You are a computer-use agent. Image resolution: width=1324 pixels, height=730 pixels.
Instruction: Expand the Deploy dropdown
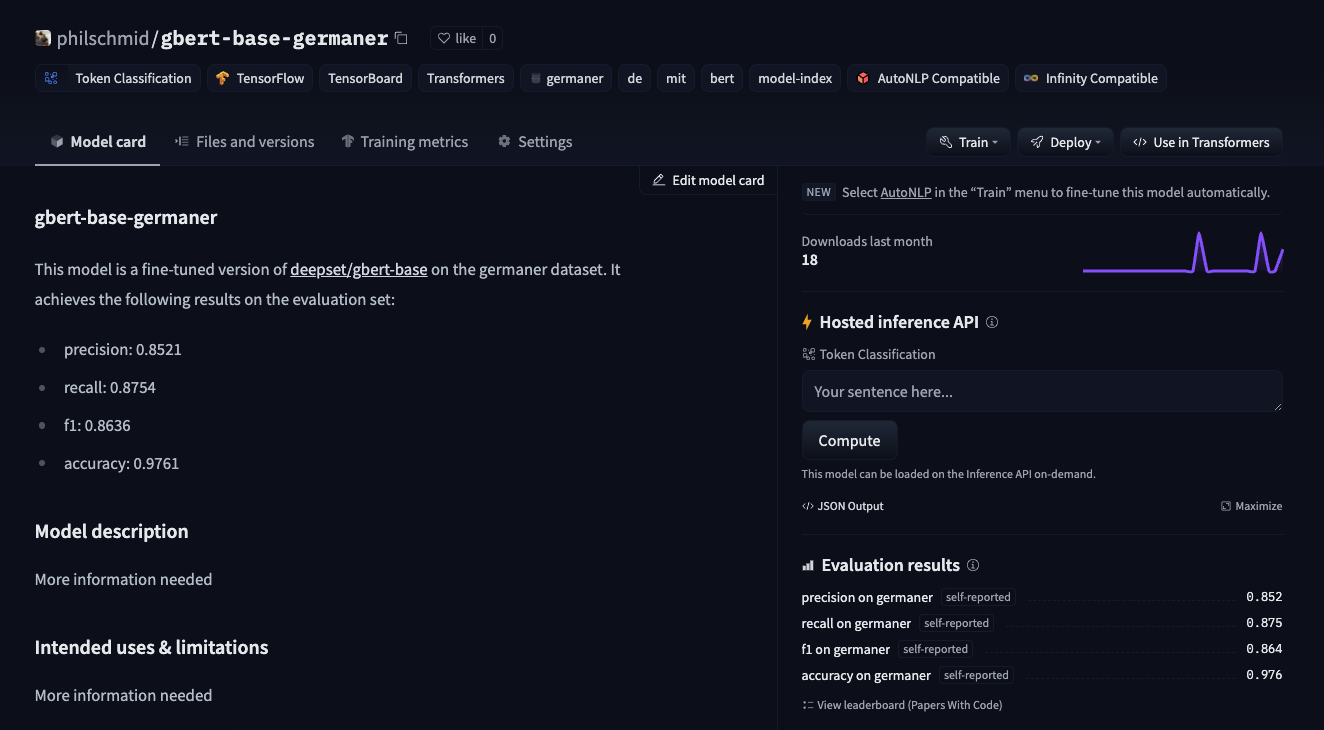click(x=1065, y=142)
